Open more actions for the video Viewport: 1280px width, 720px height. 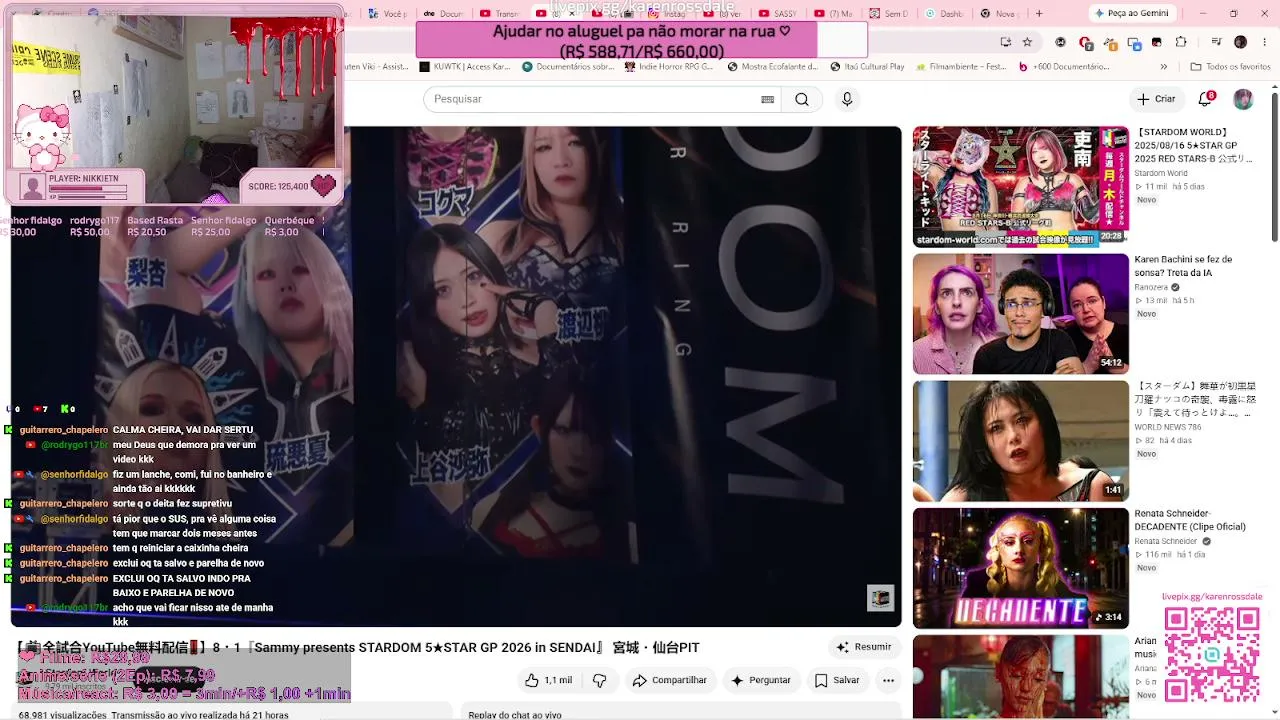pyautogui.click(x=888, y=680)
